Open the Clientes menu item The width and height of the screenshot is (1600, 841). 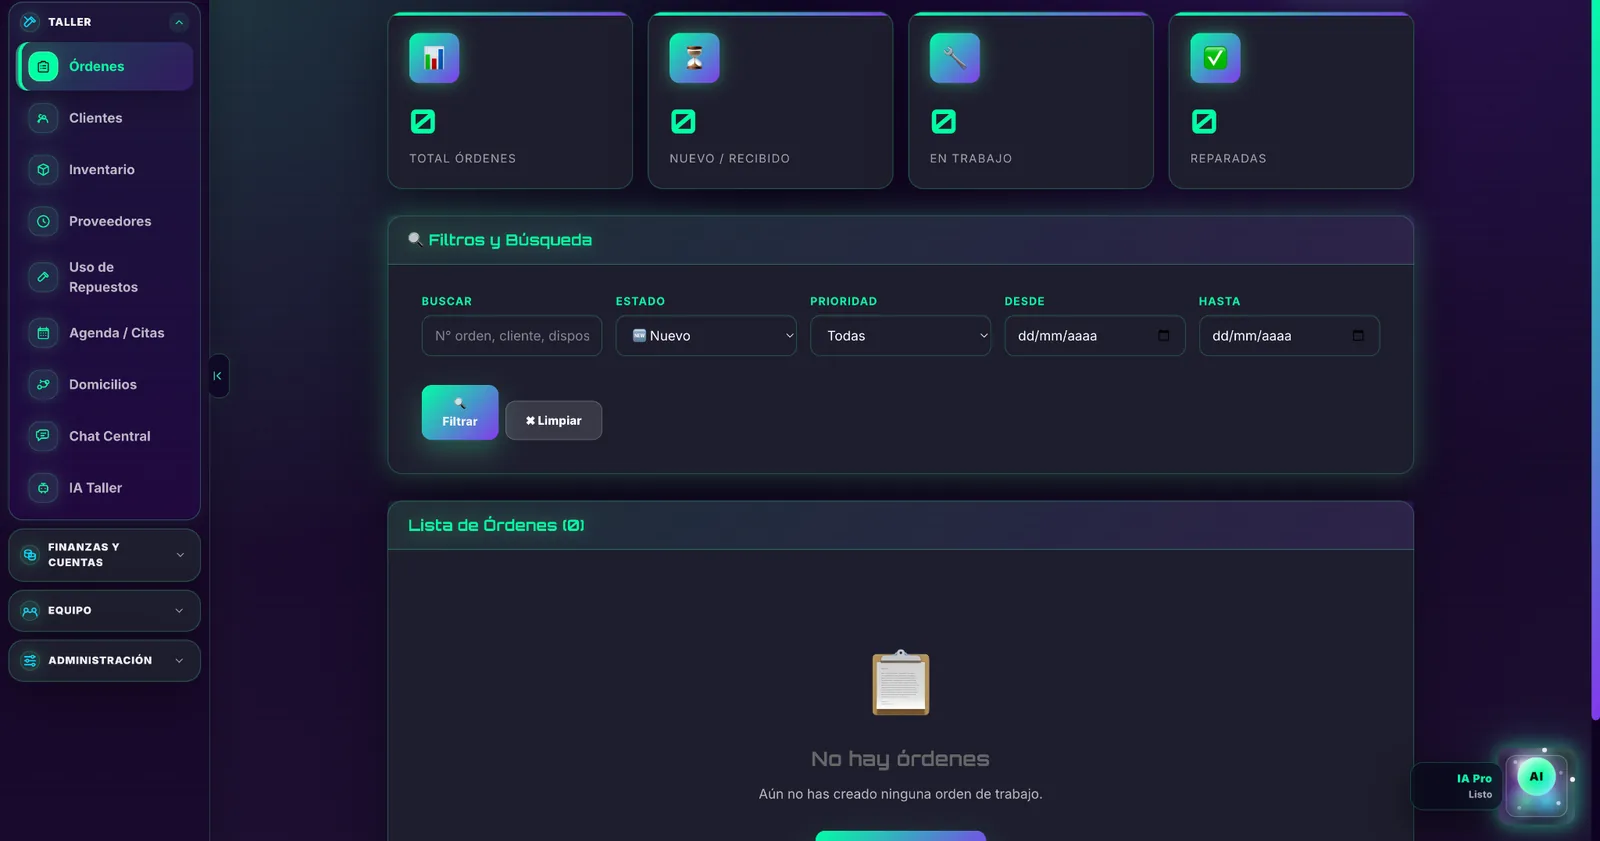105,118
